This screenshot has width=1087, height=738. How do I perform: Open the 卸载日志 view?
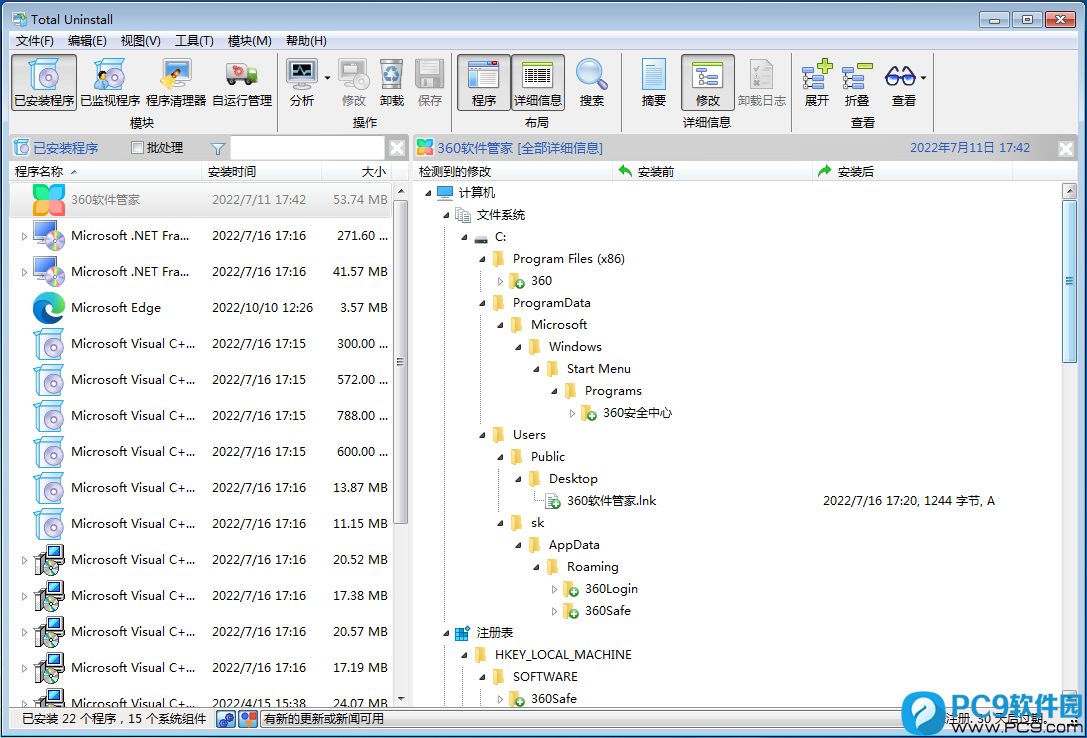tap(762, 82)
